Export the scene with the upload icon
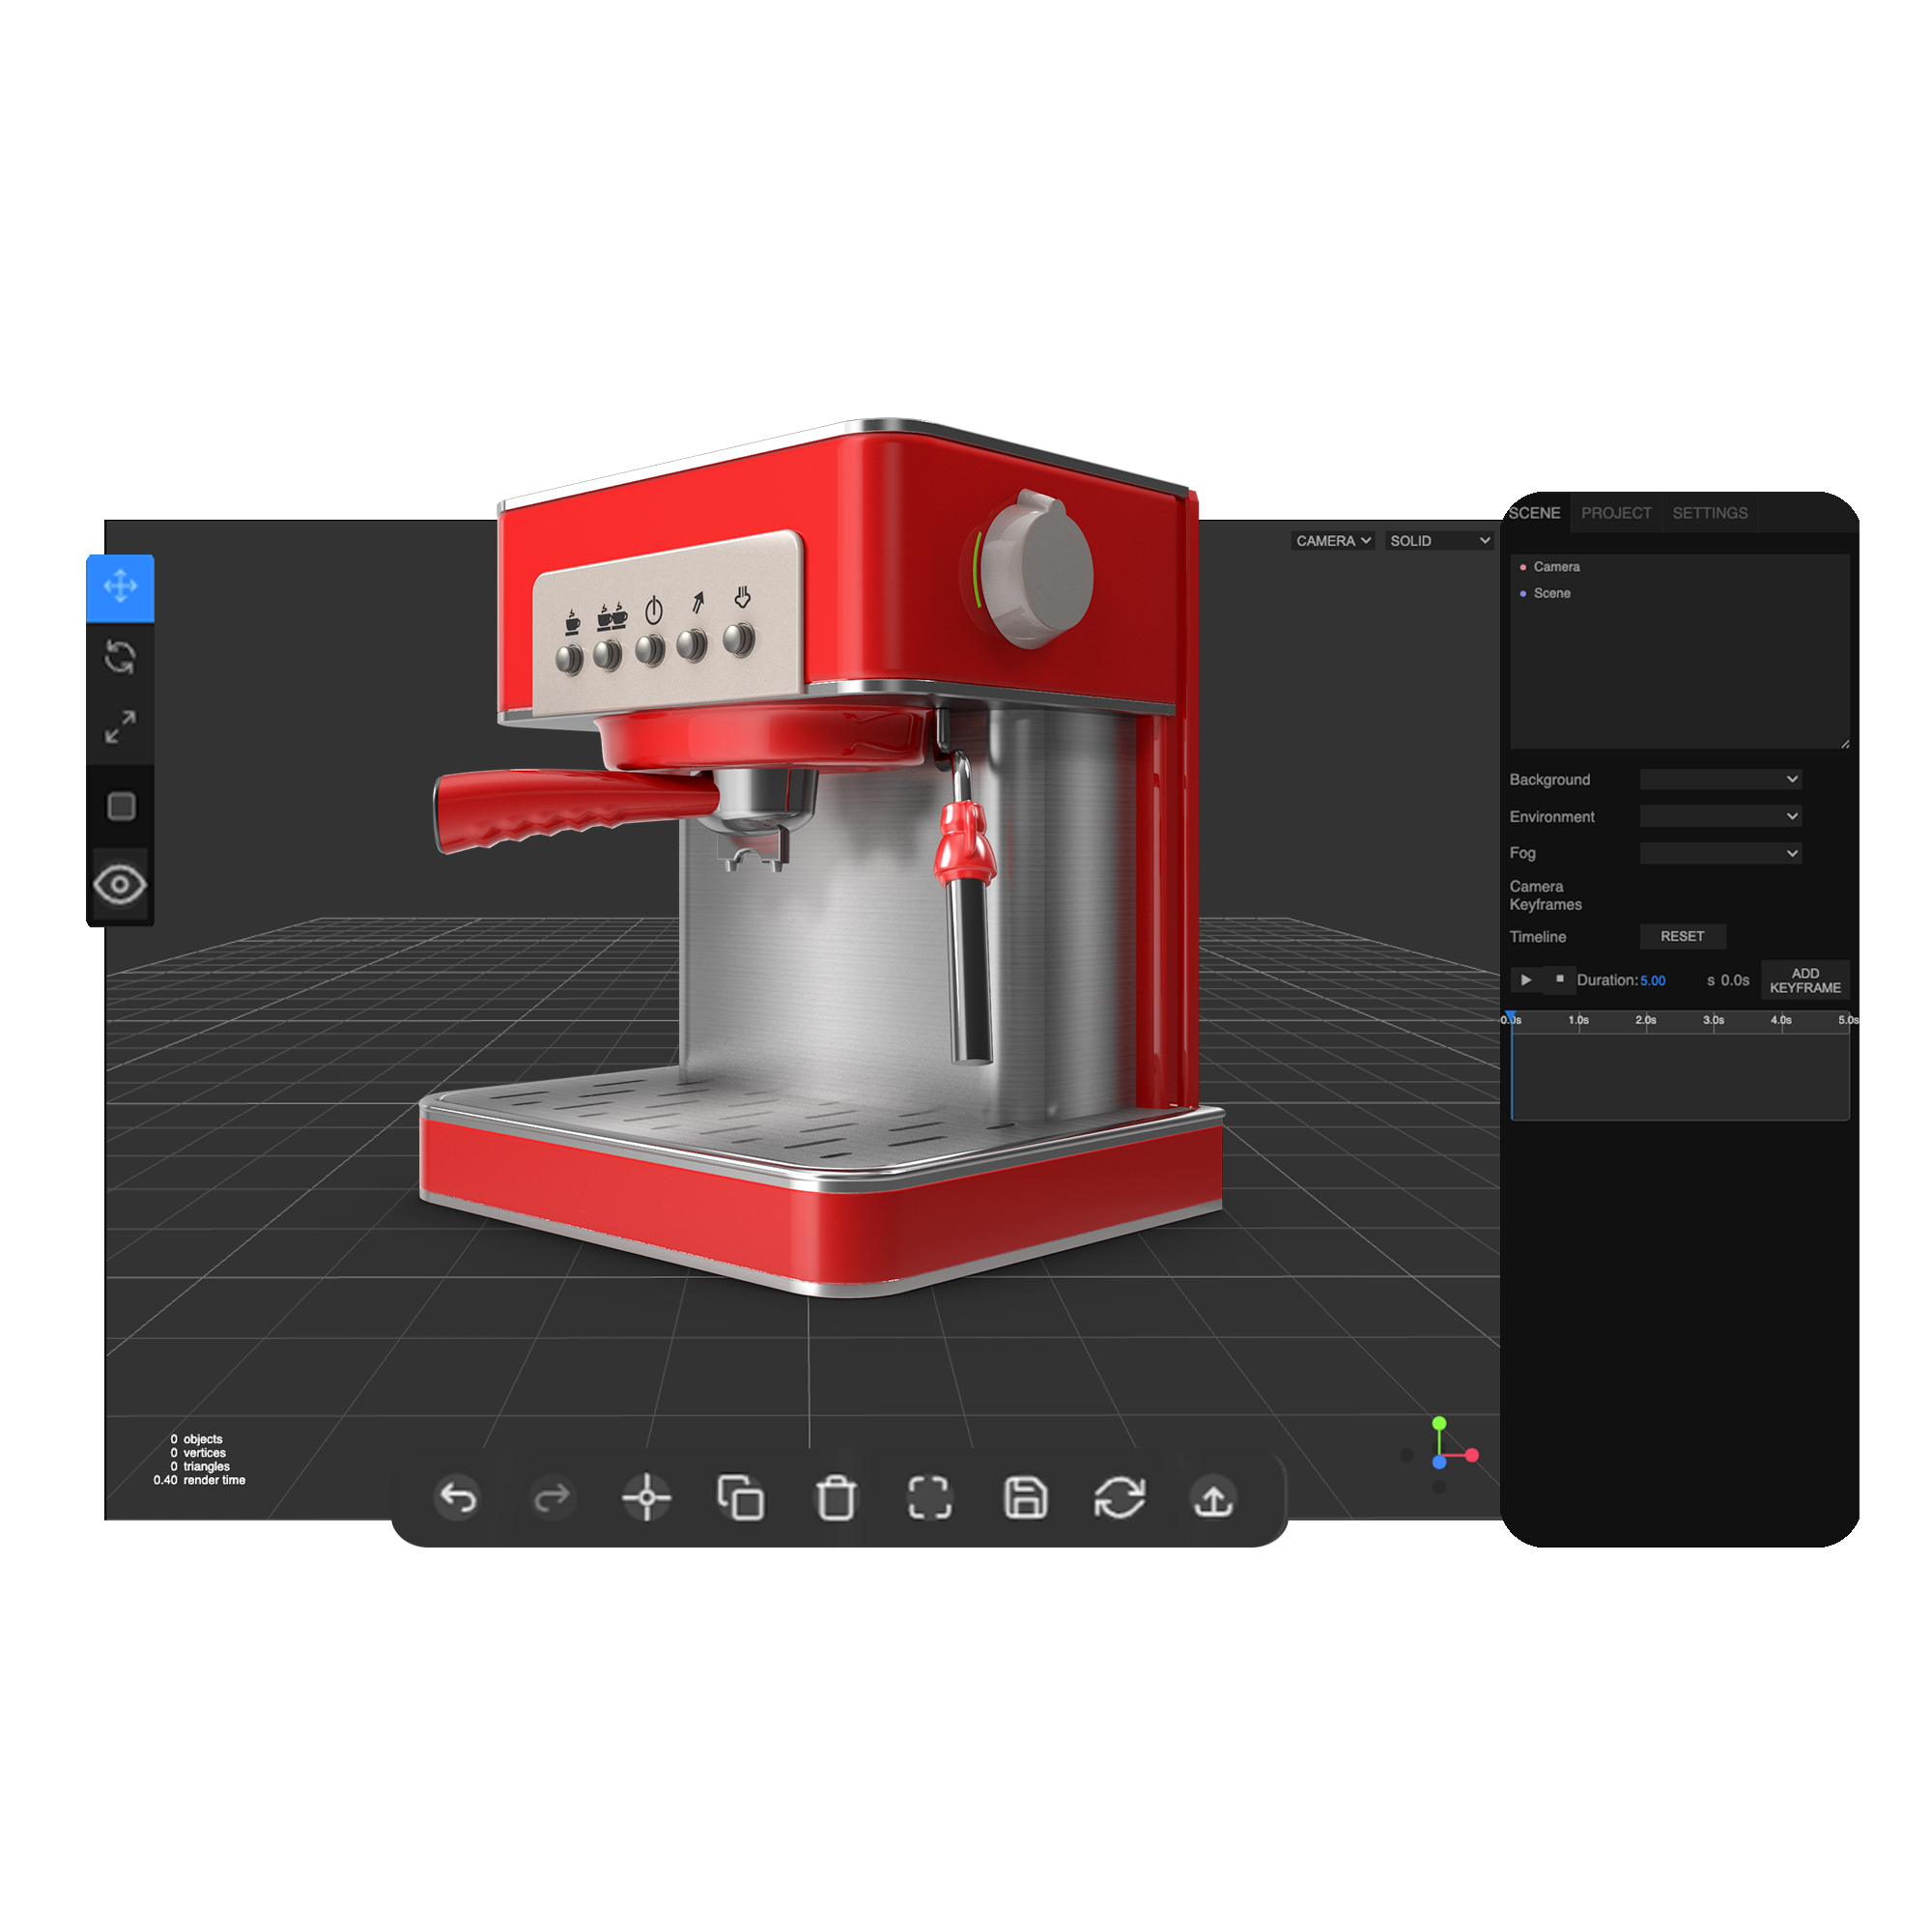The height and width of the screenshot is (1932, 1932). pos(1213,1498)
